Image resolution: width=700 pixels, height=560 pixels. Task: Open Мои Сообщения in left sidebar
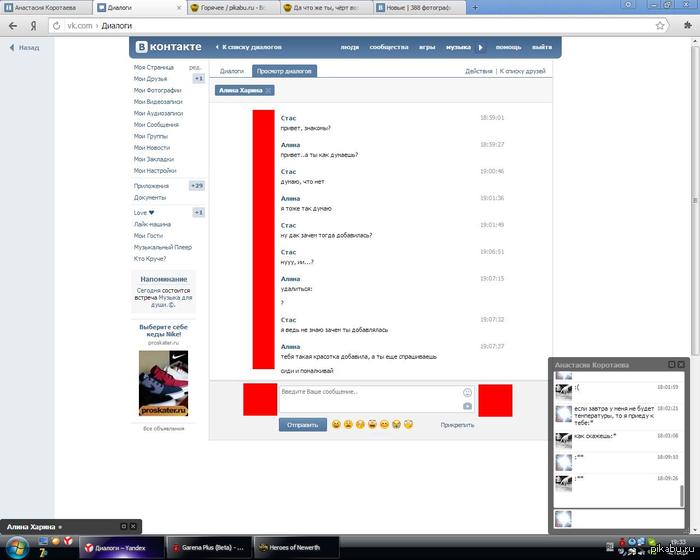click(154, 125)
